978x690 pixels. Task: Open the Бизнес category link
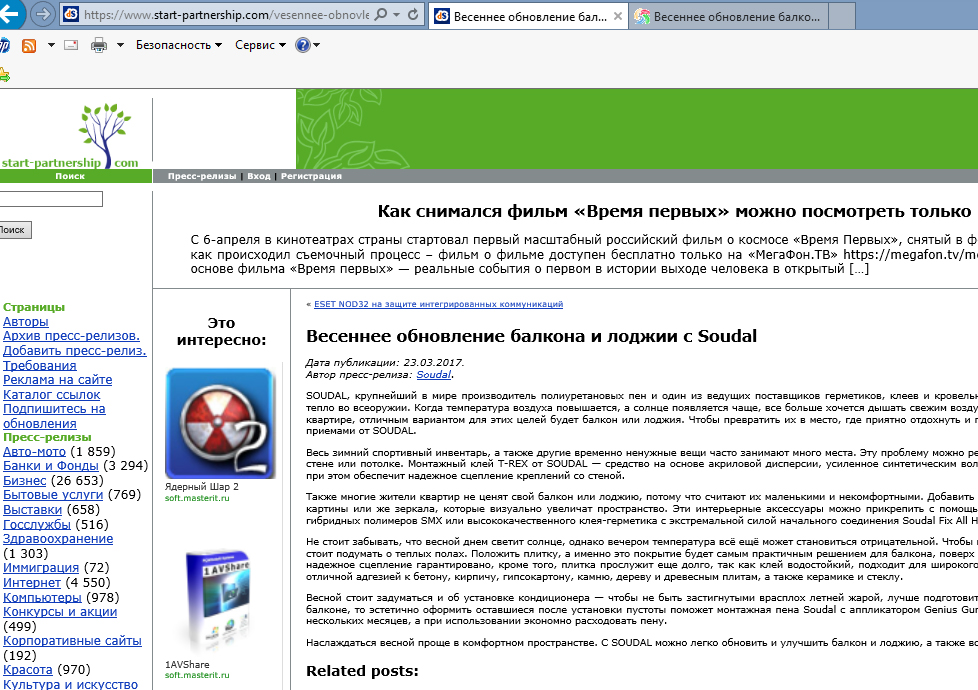[x=24, y=481]
